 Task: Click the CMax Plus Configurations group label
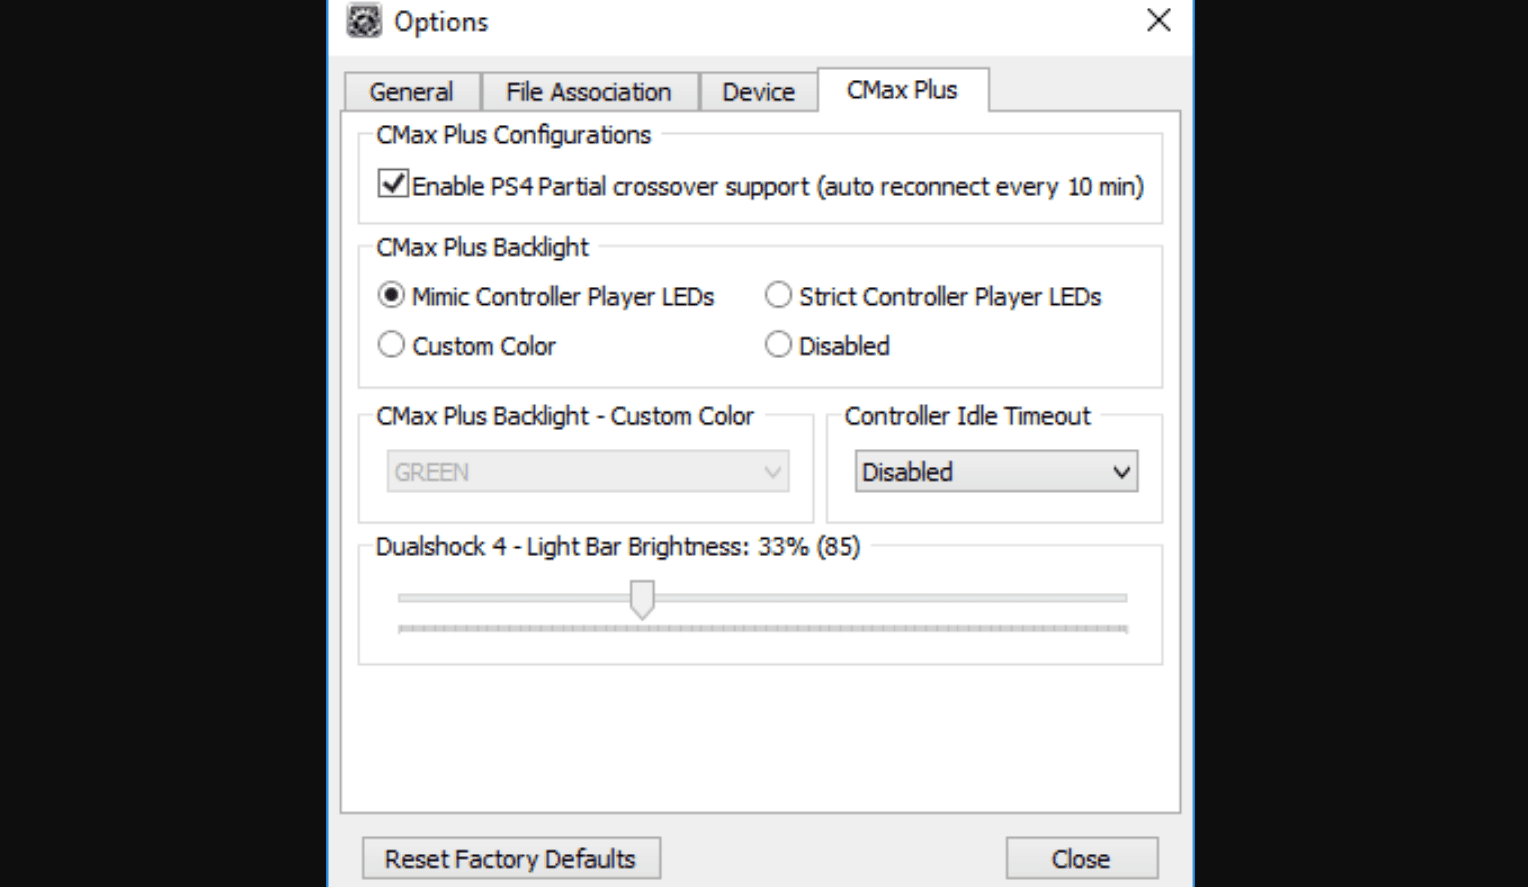[514, 135]
